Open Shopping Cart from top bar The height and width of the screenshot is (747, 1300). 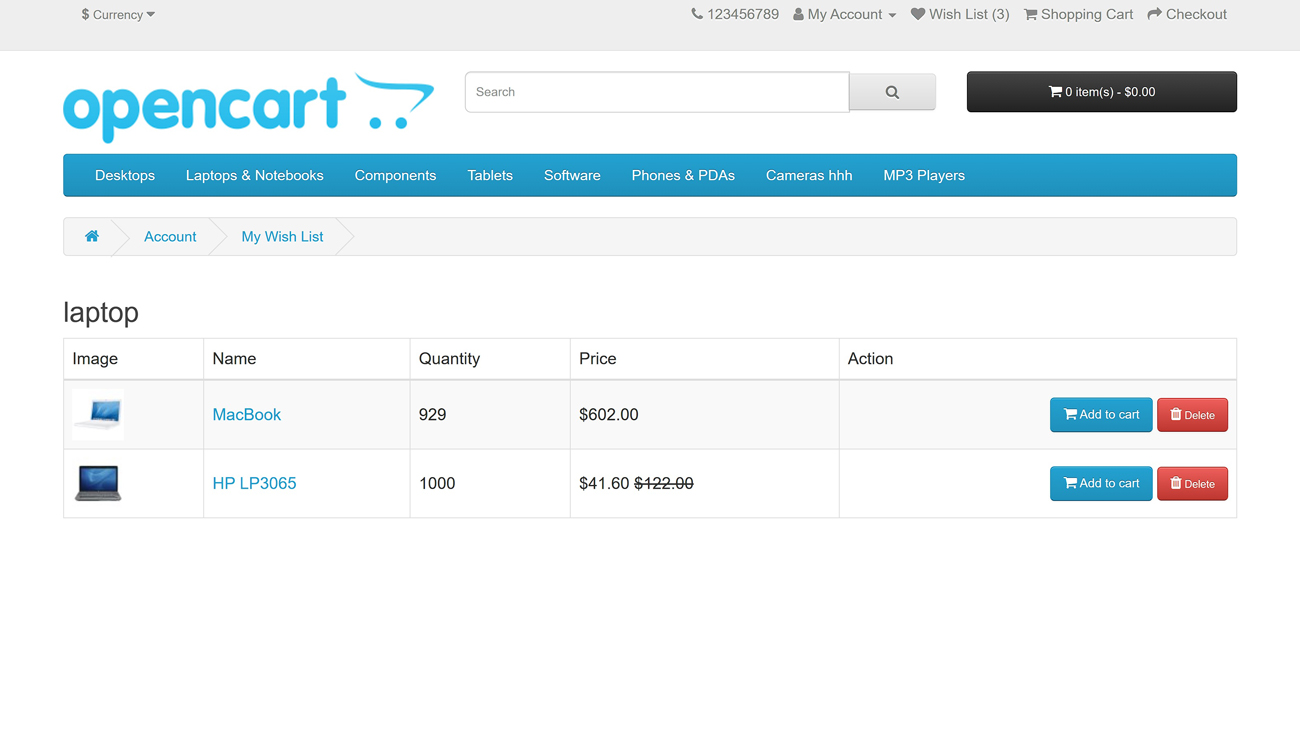click(x=1078, y=14)
